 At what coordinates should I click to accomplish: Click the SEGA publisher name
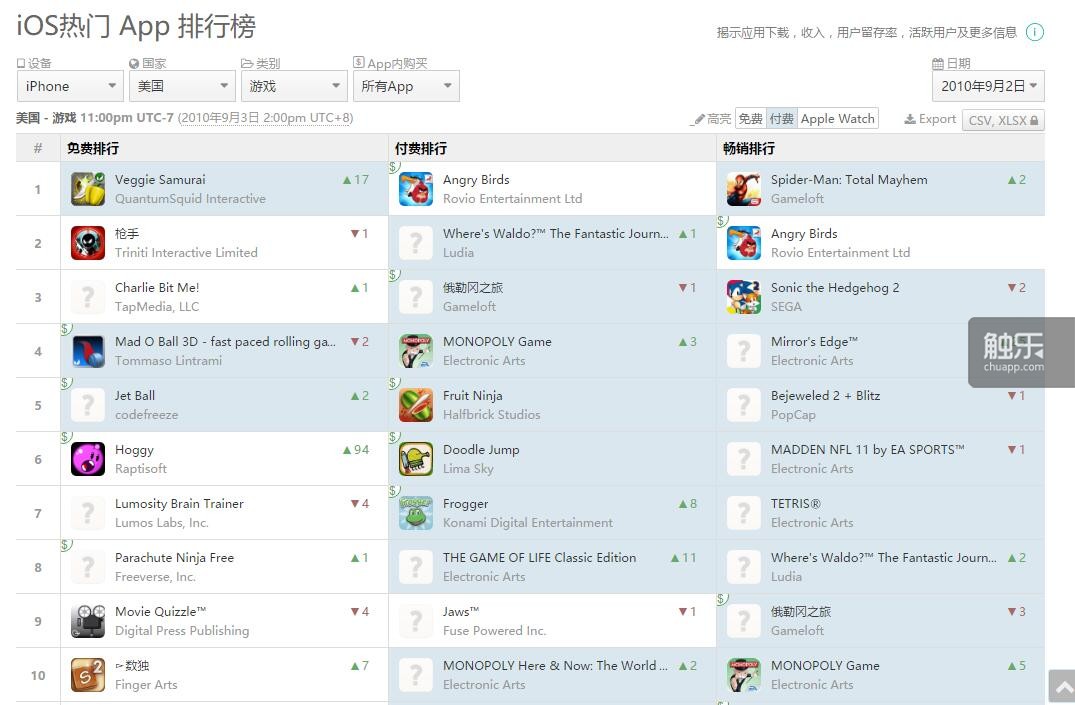pos(786,307)
